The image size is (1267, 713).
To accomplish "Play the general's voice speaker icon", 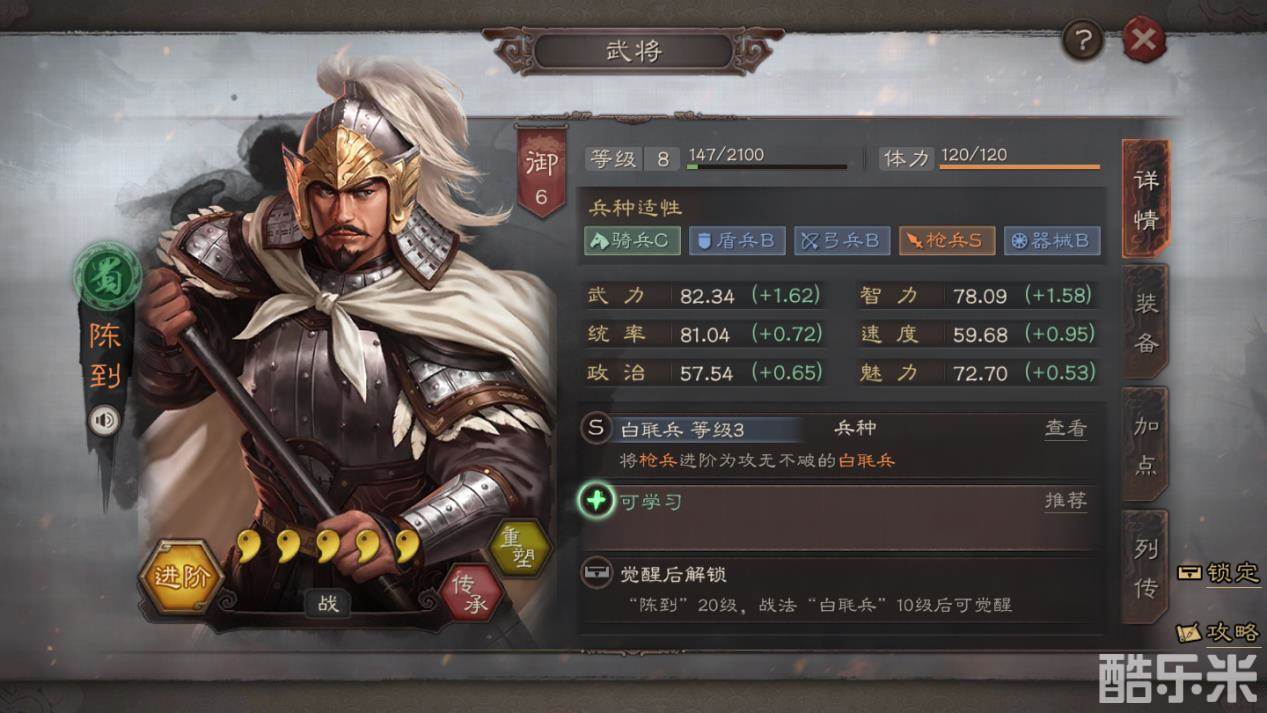I will [x=104, y=420].
